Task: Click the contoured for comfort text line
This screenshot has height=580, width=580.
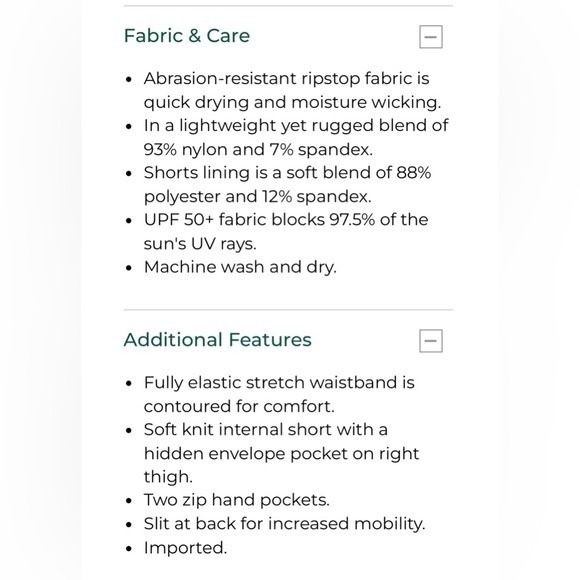Action: click(239, 407)
